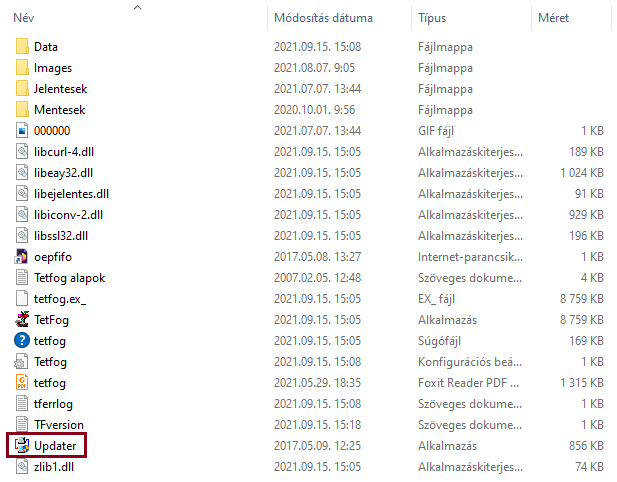Select the zlib1.dll file name

click(54, 467)
